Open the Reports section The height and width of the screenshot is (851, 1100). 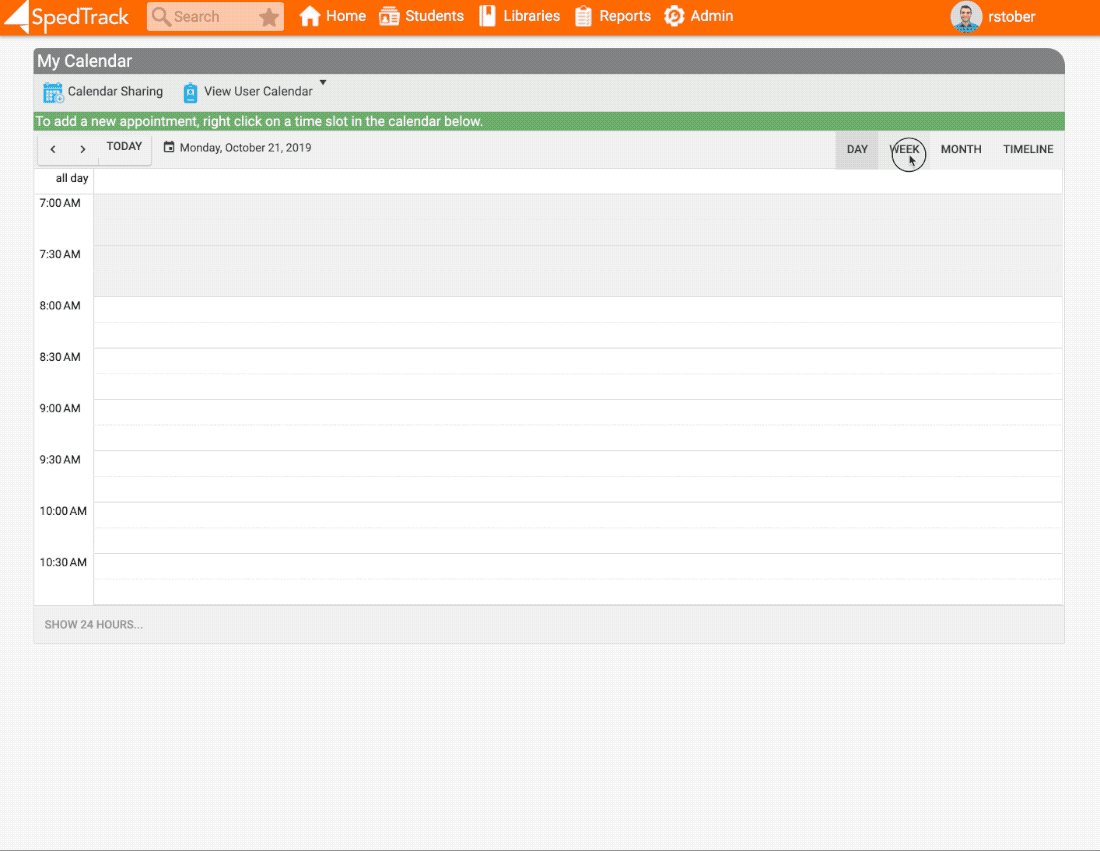tap(613, 17)
